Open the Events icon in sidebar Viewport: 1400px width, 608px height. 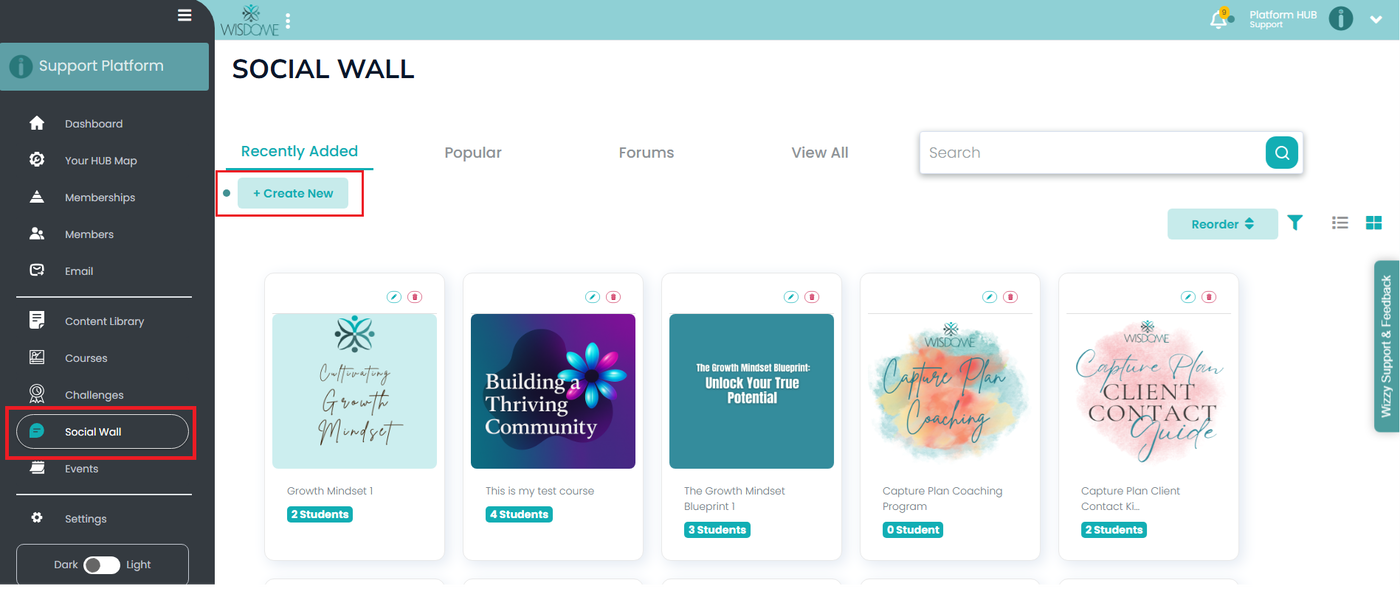[x=37, y=468]
